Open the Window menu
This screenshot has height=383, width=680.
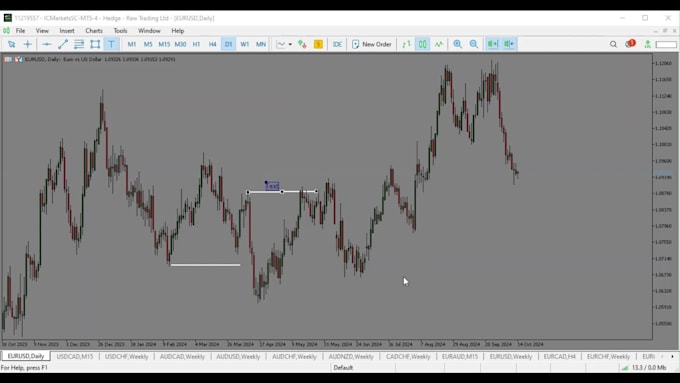point(149,31)
